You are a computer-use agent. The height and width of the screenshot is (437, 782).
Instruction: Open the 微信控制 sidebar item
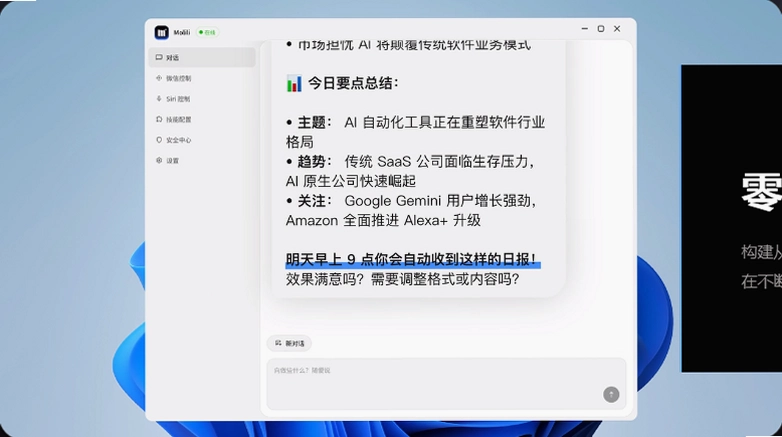pyautogui.click(x=202, y=78)
